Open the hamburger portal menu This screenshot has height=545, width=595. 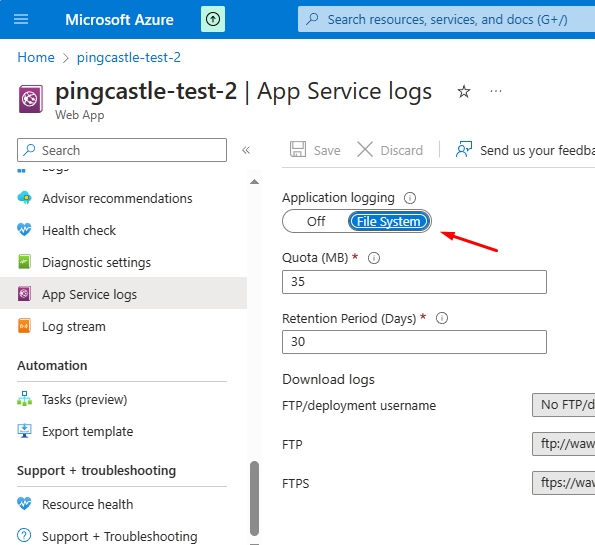[21, 19]
